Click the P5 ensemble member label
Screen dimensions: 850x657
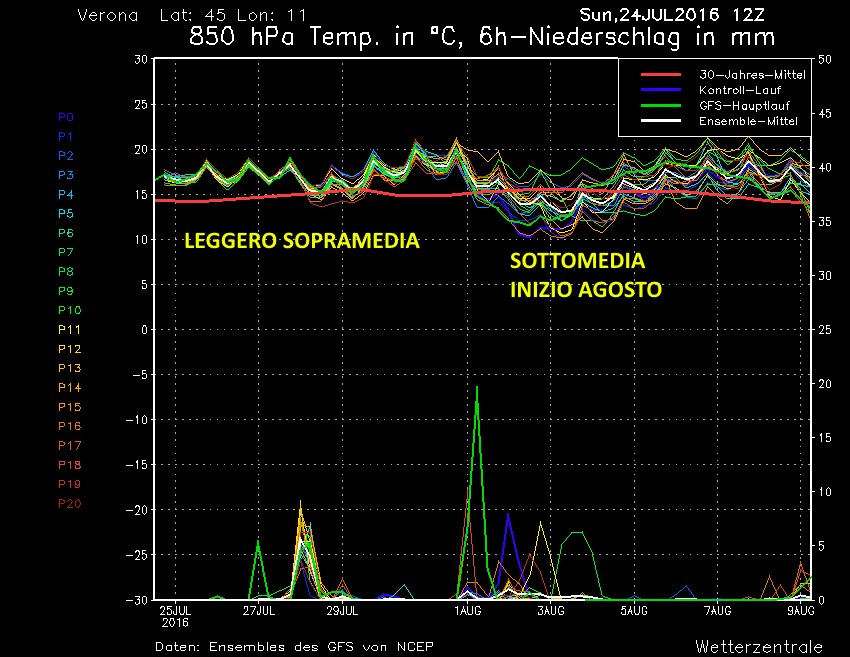tap(66, 214)
